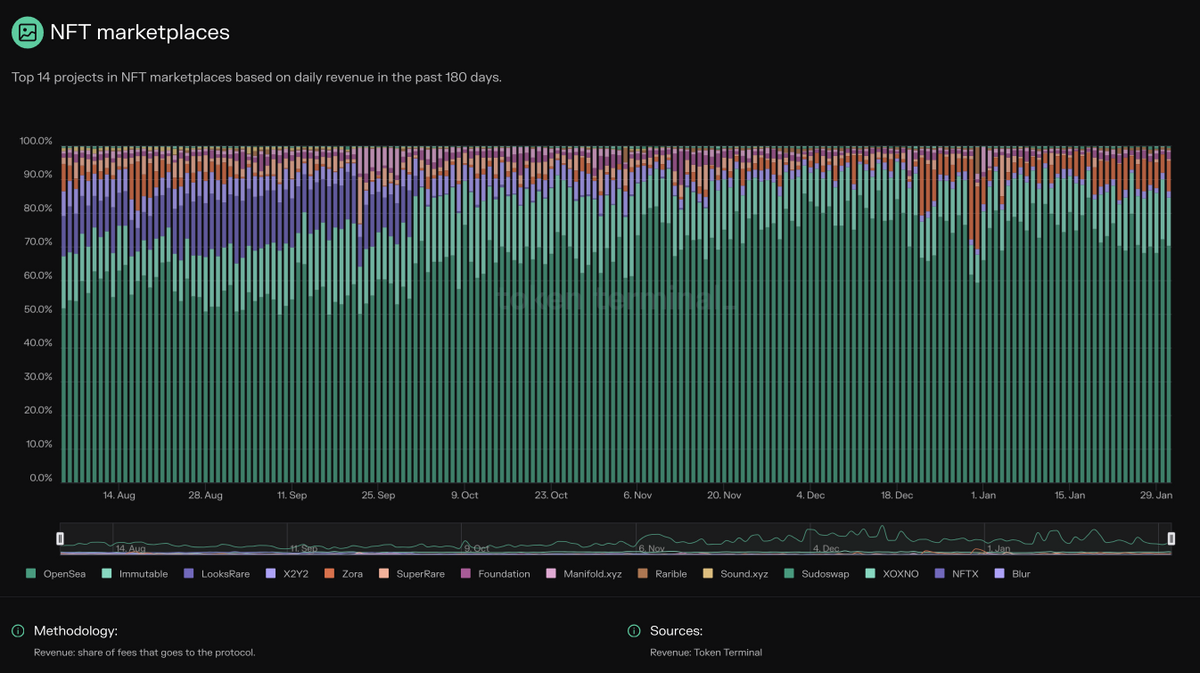Toggle SuperRare series in legend
Image resolution: width=1200 pixels, height=673 pixels.
413,574
